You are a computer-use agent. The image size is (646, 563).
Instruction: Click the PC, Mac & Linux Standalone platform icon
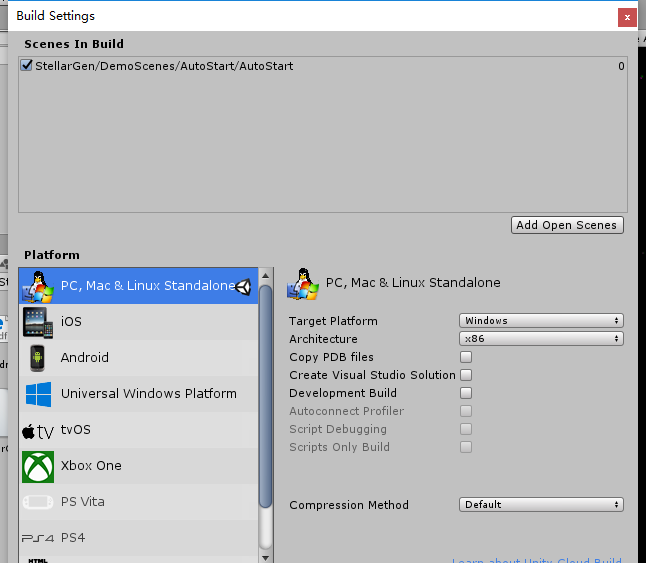(38, 287)
